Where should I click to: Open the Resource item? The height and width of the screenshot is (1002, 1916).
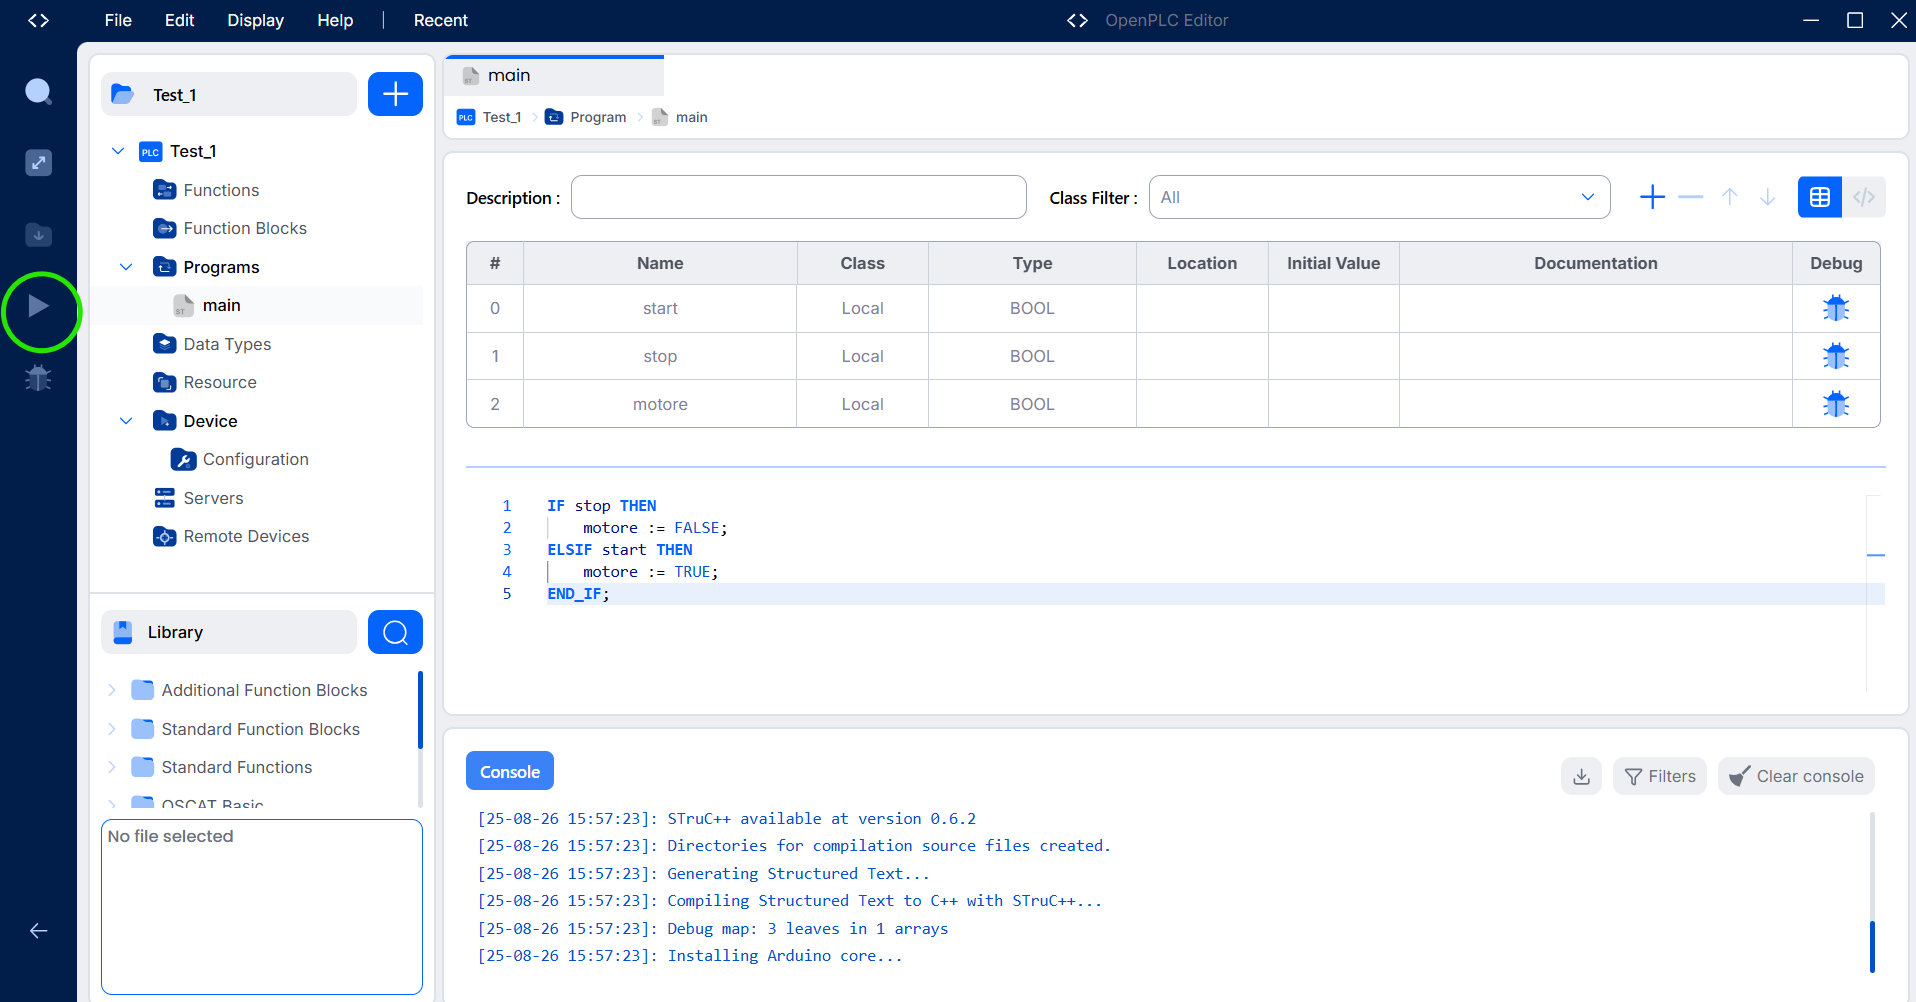(220, 382)
